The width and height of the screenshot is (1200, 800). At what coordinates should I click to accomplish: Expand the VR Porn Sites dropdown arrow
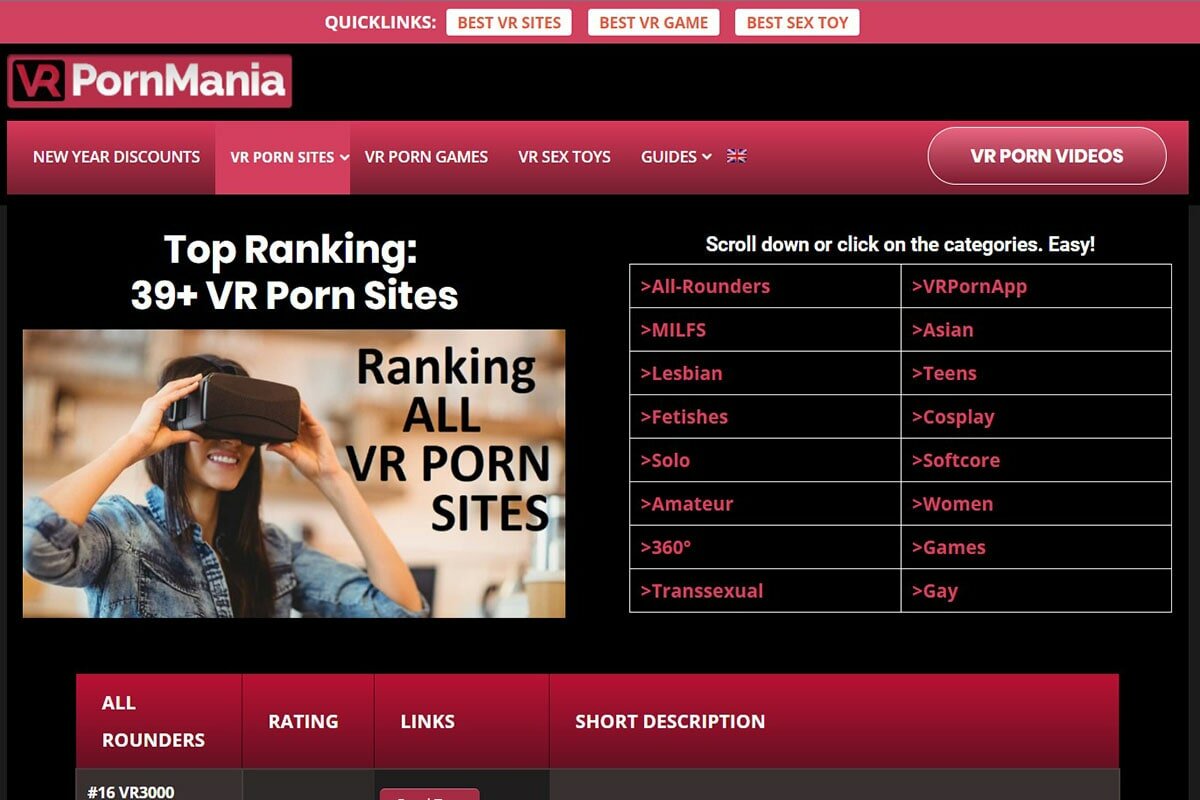(343, 157)
